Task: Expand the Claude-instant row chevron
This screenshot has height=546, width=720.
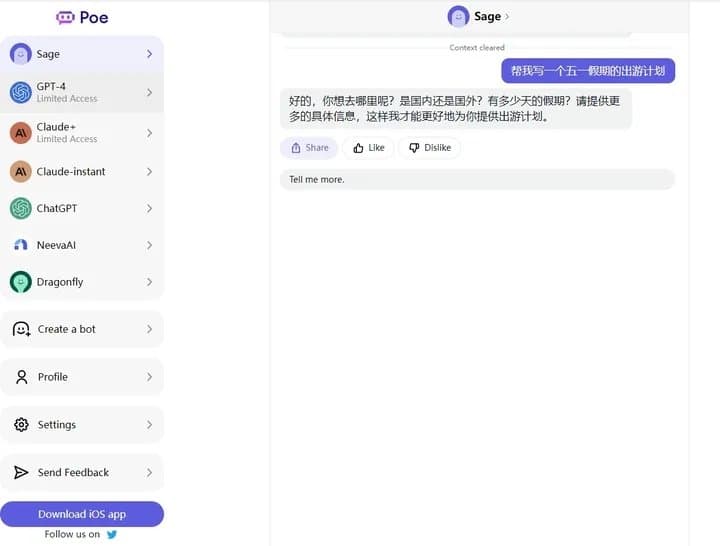Action: pos(149,172)
